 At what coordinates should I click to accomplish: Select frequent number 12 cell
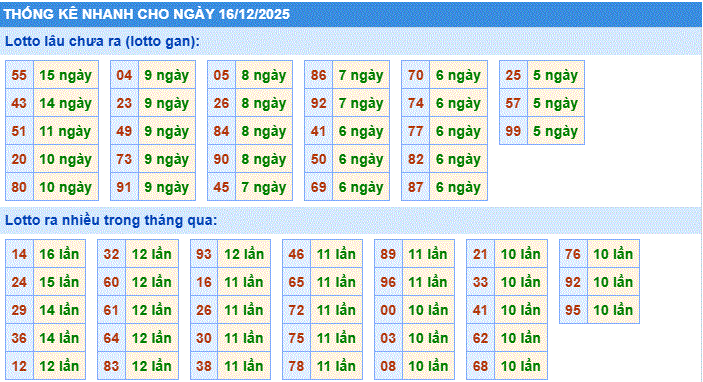tap(19, 365)
